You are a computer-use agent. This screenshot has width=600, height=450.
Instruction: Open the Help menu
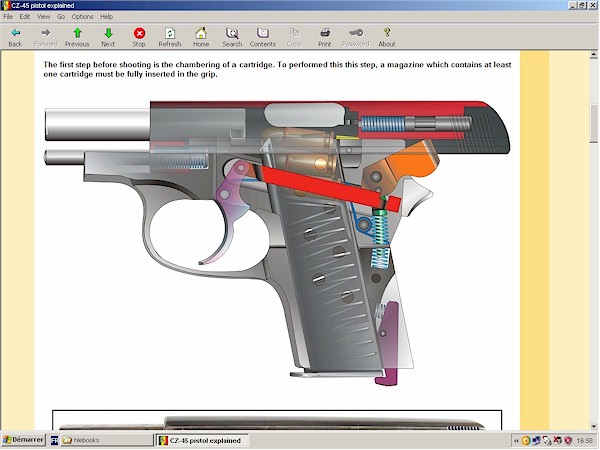pos(106,16)
